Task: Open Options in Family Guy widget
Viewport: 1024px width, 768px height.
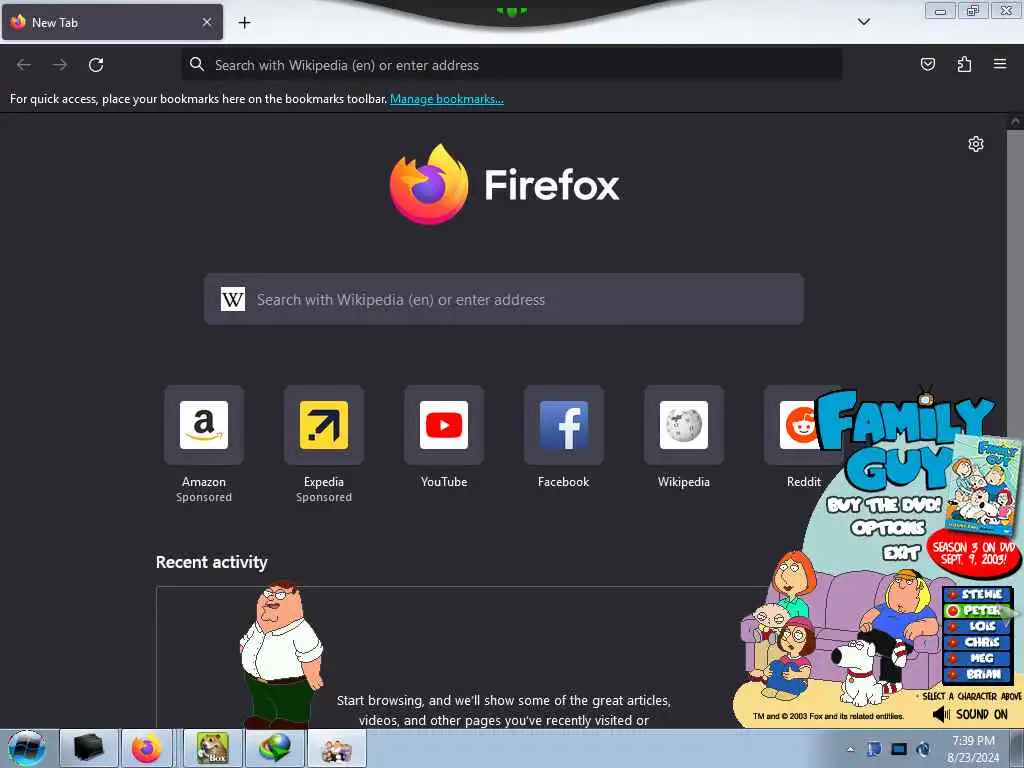Action: click(x=888, y=528)
